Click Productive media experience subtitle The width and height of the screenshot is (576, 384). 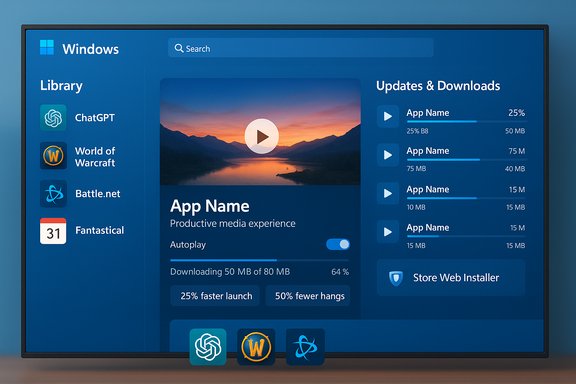[233, 223]
